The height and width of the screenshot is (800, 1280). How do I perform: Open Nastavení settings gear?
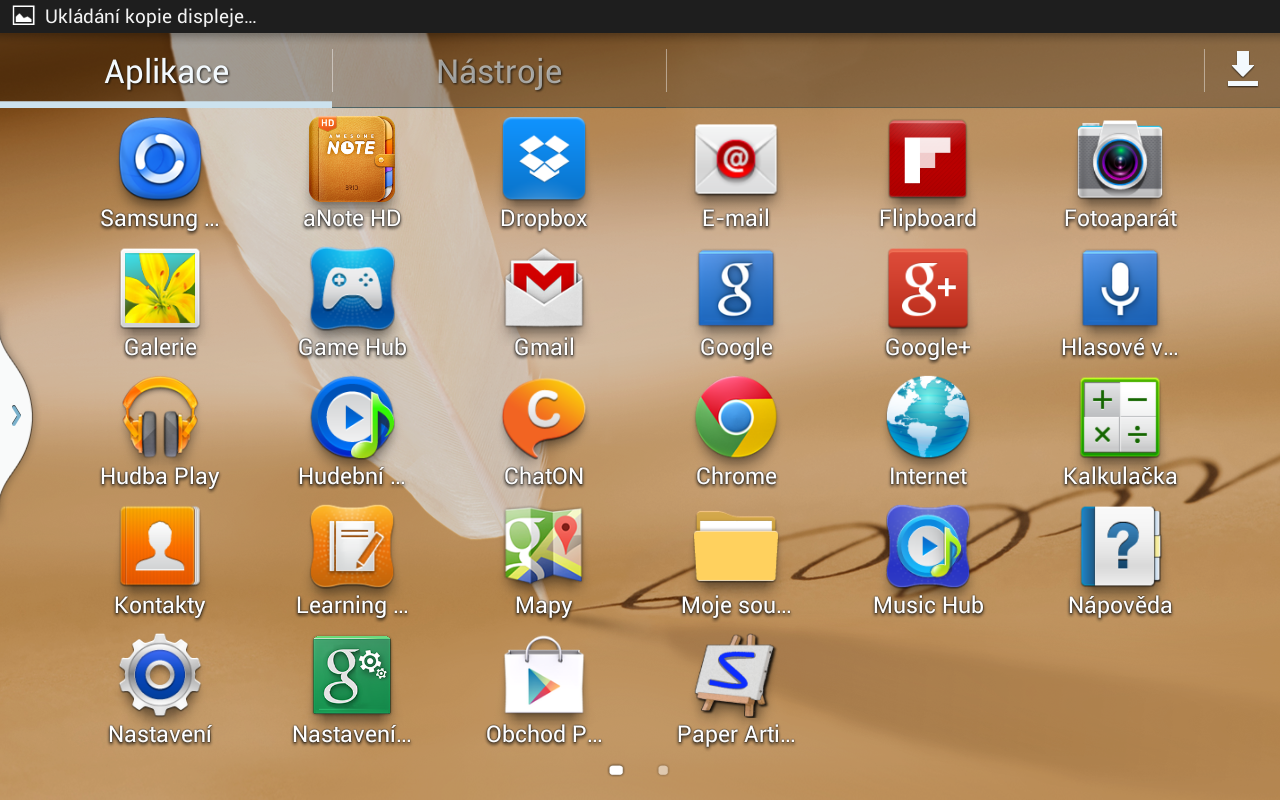[160, 675]
